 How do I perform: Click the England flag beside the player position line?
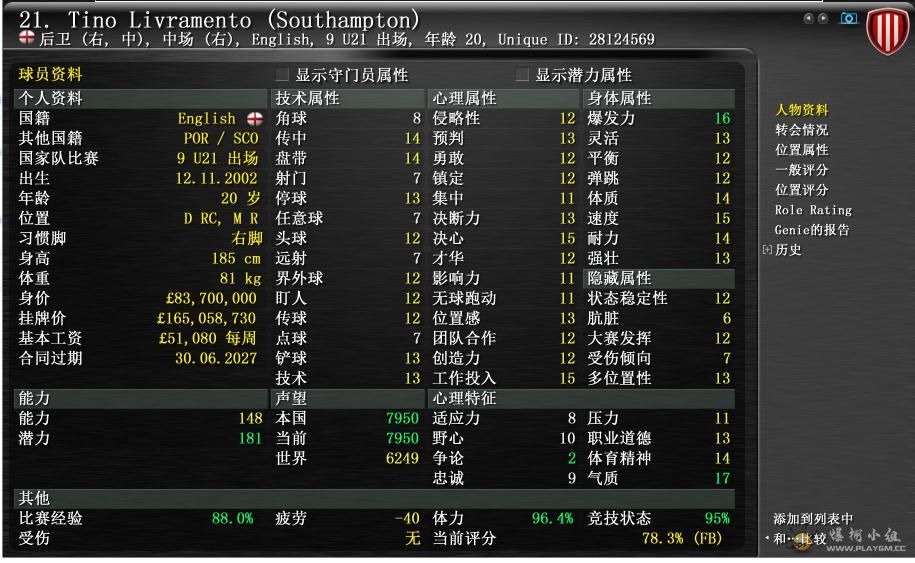26,38
